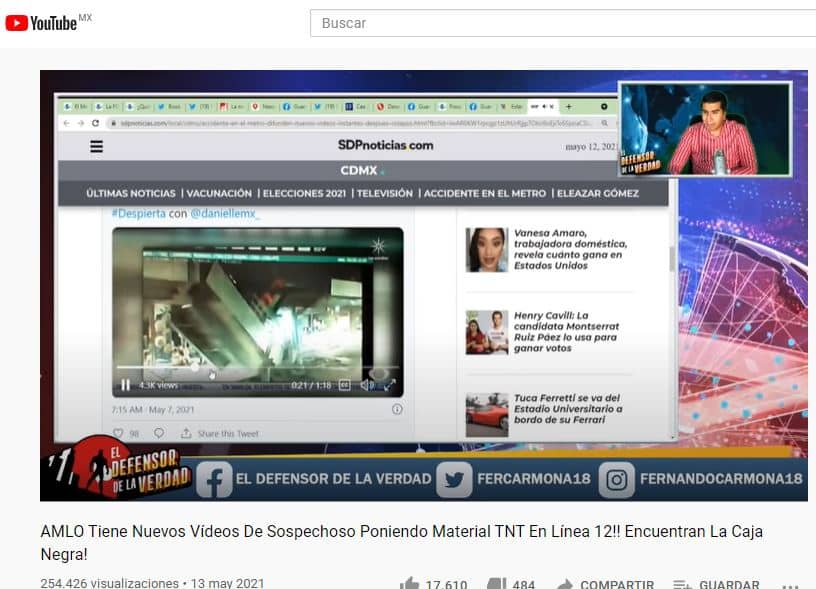816x589 pixels.
Task: Open the Vanesa Amaro trabajadora doméstica headline
Action: [x=570, y=249]
